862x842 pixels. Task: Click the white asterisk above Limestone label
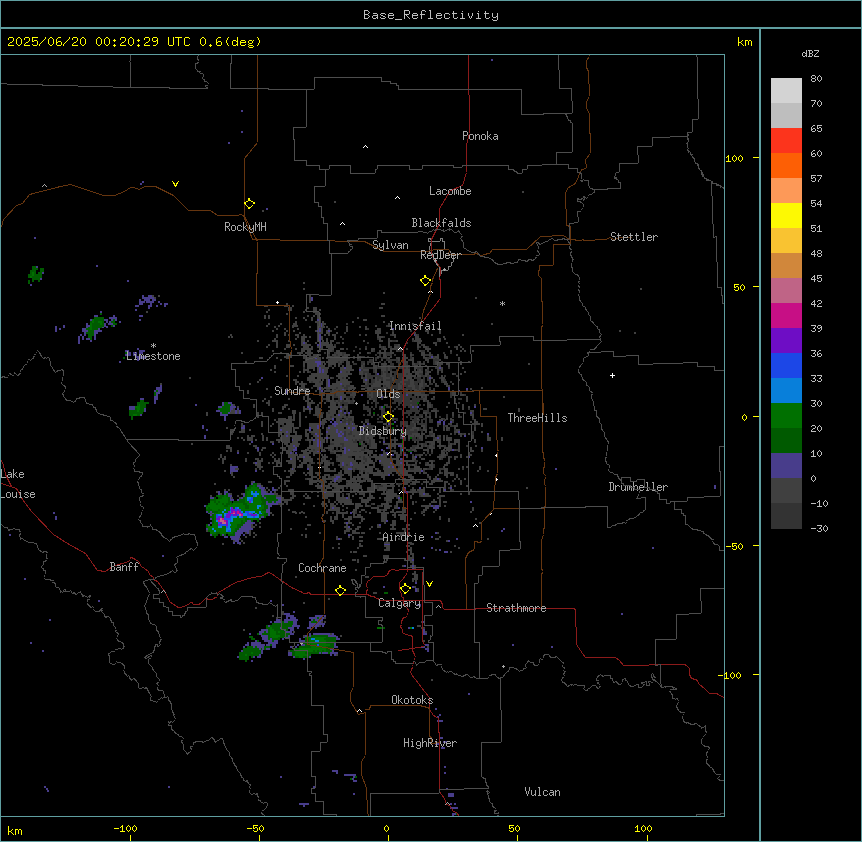[153, 346]
